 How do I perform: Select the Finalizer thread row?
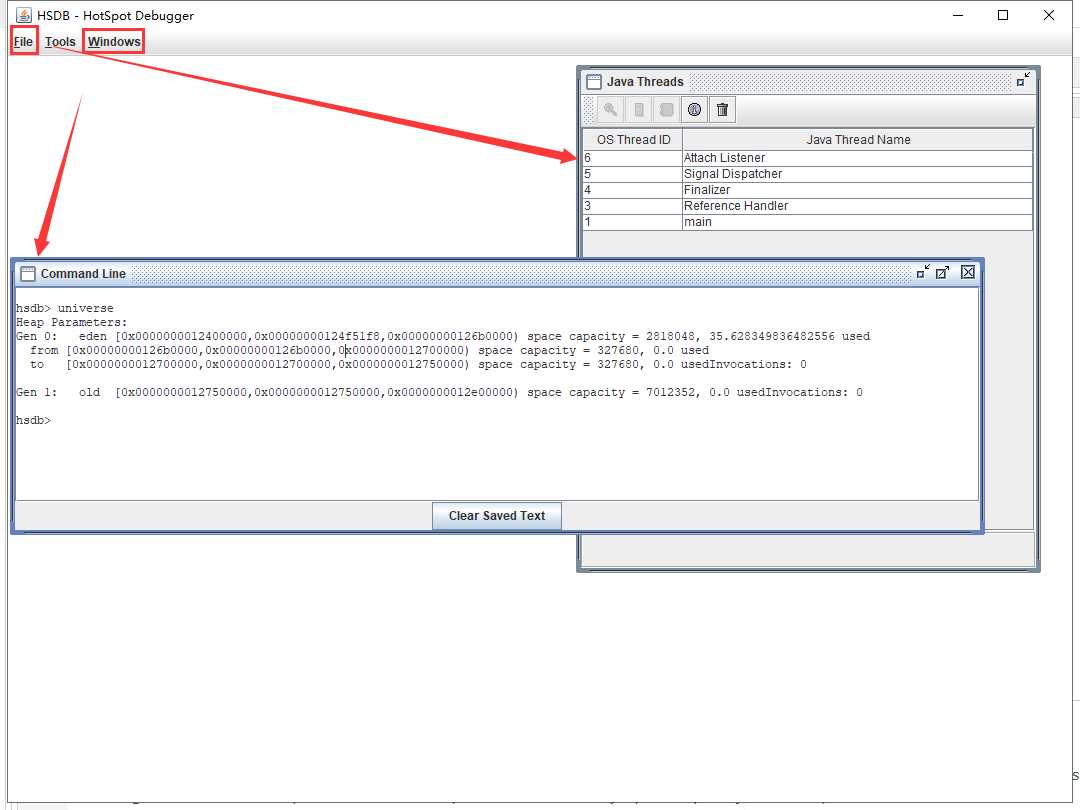pos(808,189)
